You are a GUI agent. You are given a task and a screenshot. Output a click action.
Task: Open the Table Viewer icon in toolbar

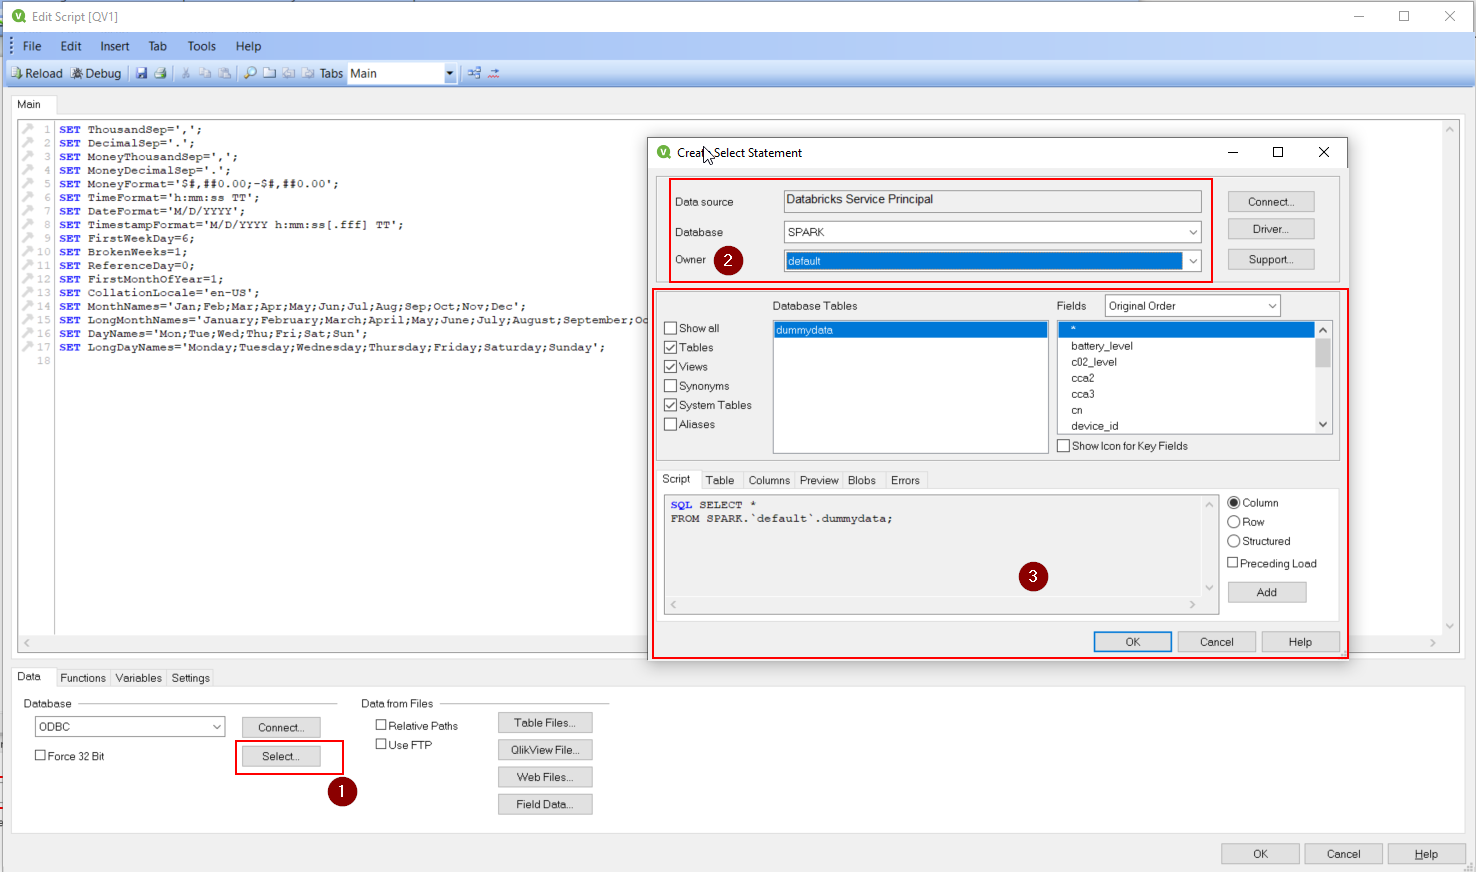(x=474, y=73)
